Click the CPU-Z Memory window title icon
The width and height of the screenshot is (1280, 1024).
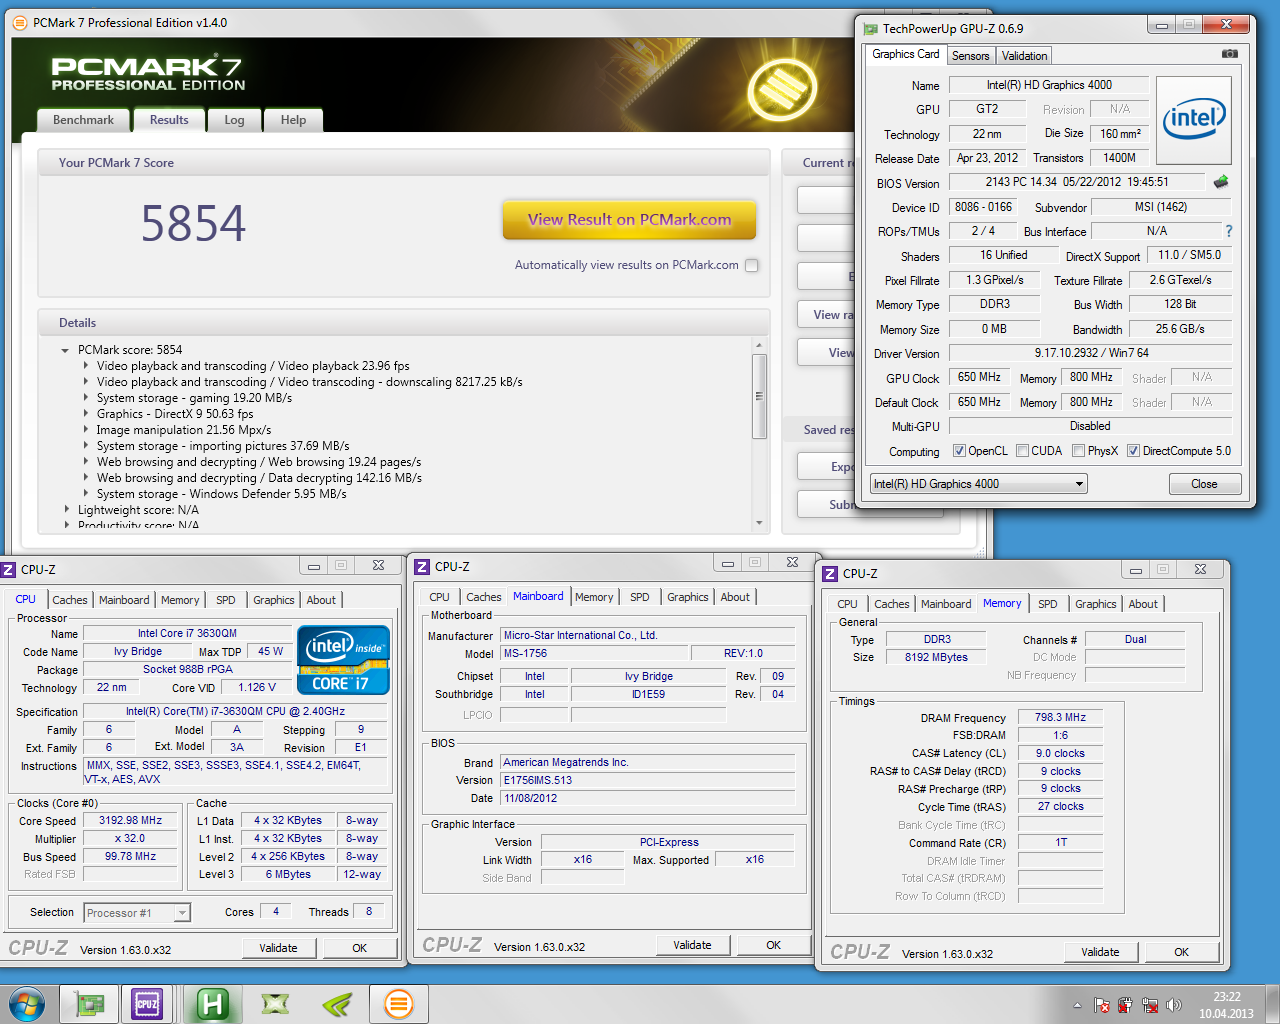[830, 574]
